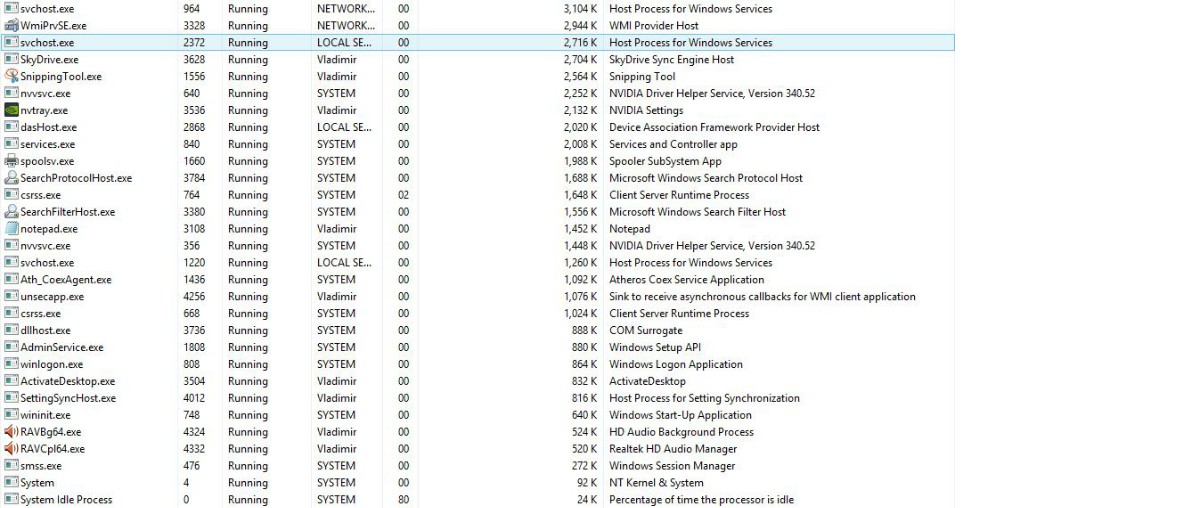Click the 'Spooler SubSystem App' description
Image resolution: width=1200 pixels, height=508 pixels.
665,162
